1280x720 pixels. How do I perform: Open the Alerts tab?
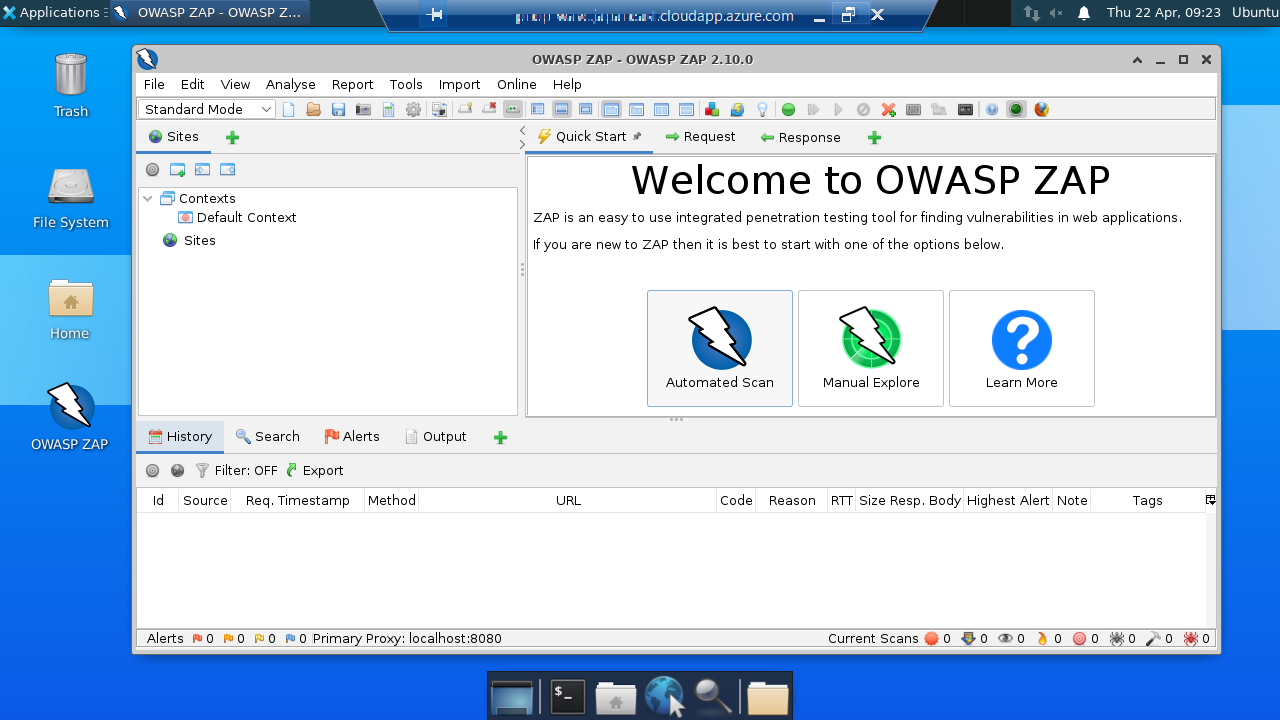[x=352, y=437]
